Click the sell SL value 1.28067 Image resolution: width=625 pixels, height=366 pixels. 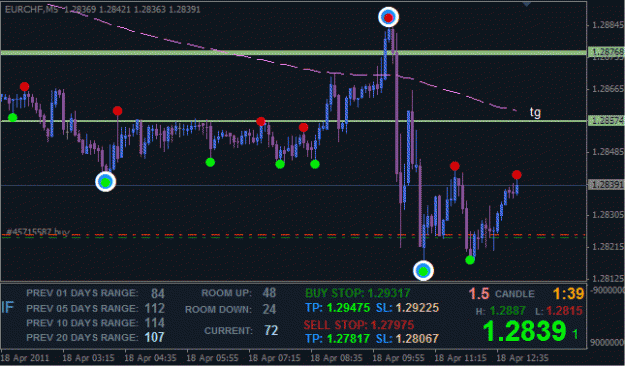point(417,339)
